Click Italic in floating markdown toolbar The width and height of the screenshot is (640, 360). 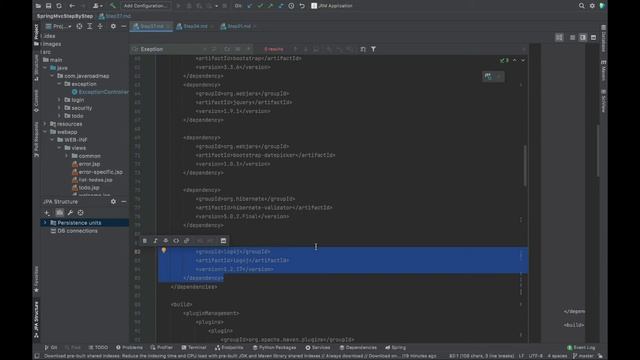point(155,241)
